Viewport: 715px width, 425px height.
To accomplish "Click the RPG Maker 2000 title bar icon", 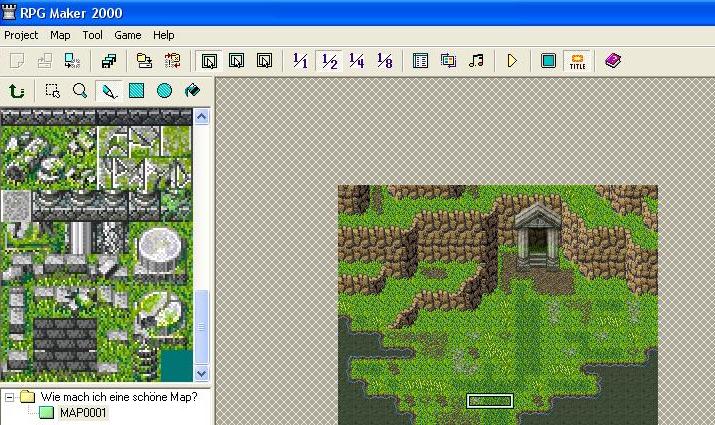I will pyautogui.click(x=9, y=12).
